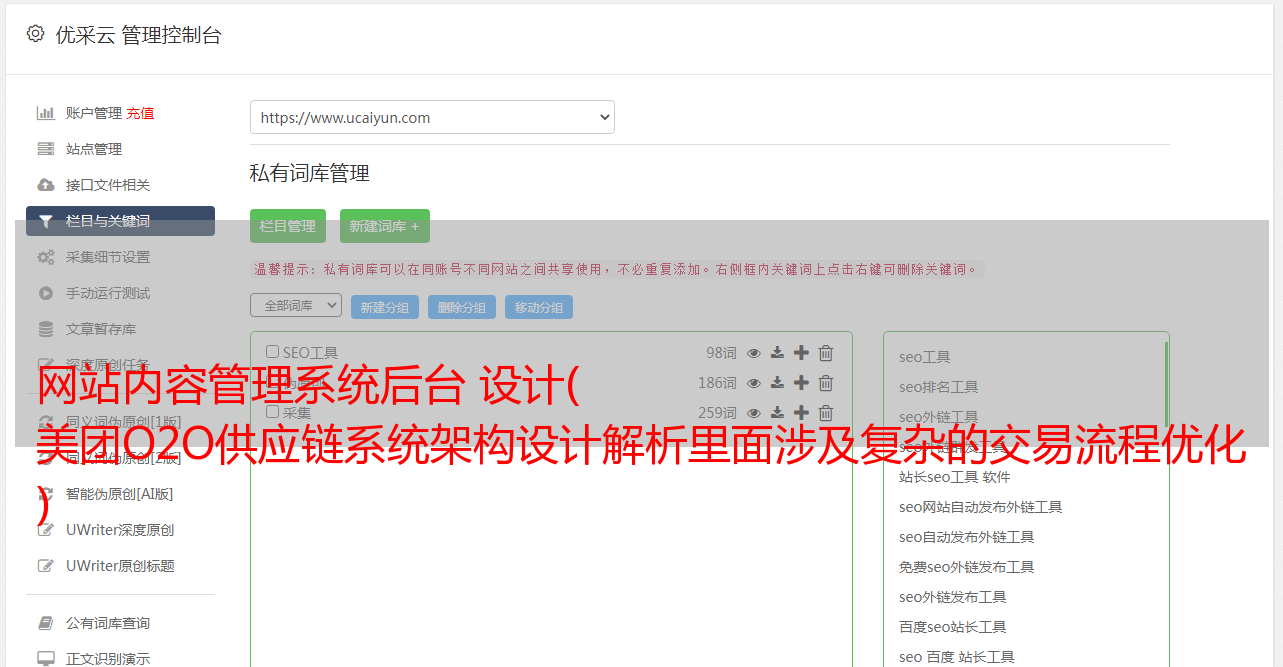Viewport: 1283px width, 667px height.
Task: Click the bar chart icon for 账户管理
Action: (x=45, y=113)
